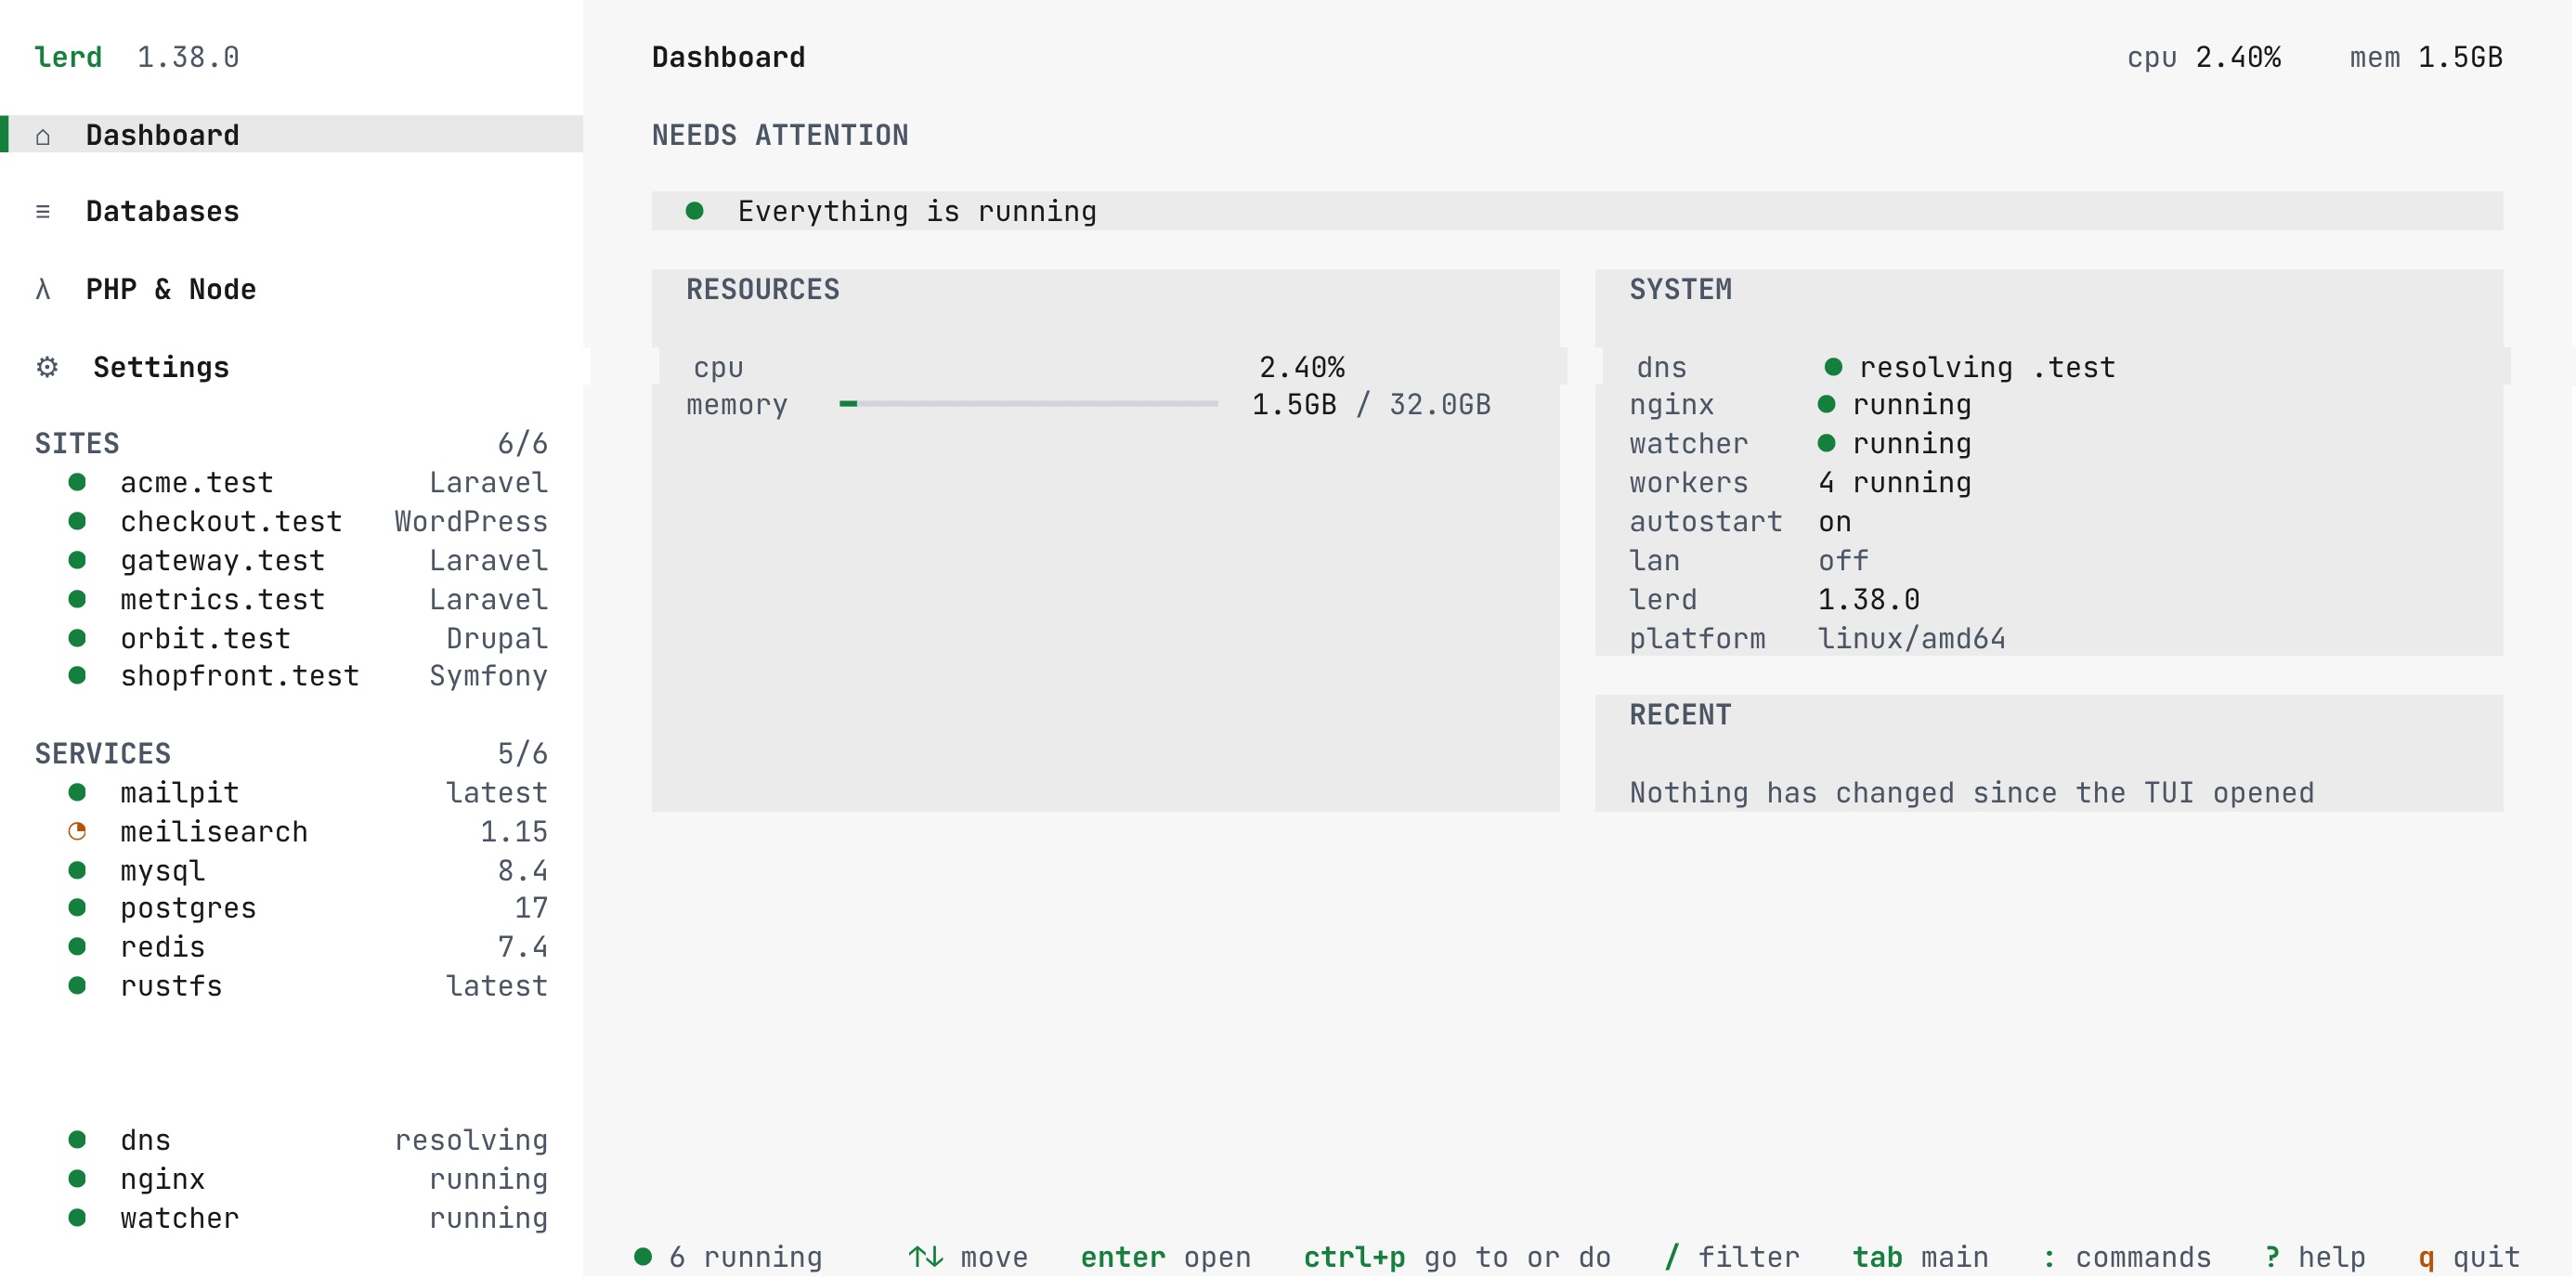Viewport: 2576px width, 1278px height.
Task: Go to PHP & Node
Action: pos(291,290)
